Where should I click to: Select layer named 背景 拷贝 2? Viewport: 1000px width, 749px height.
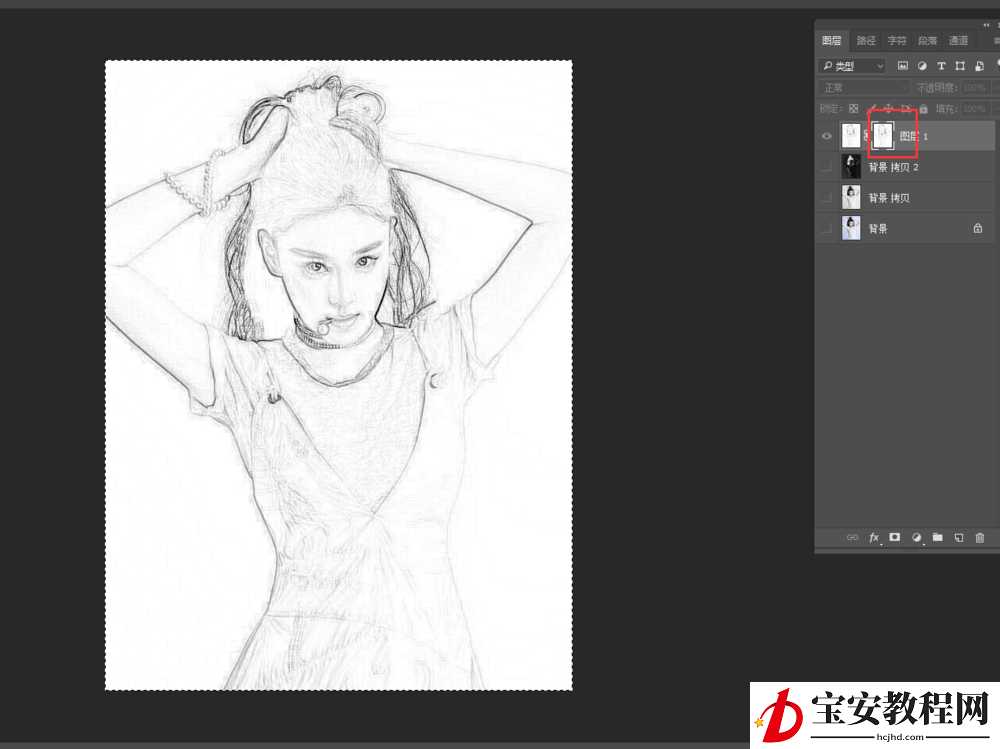point(893,167)
